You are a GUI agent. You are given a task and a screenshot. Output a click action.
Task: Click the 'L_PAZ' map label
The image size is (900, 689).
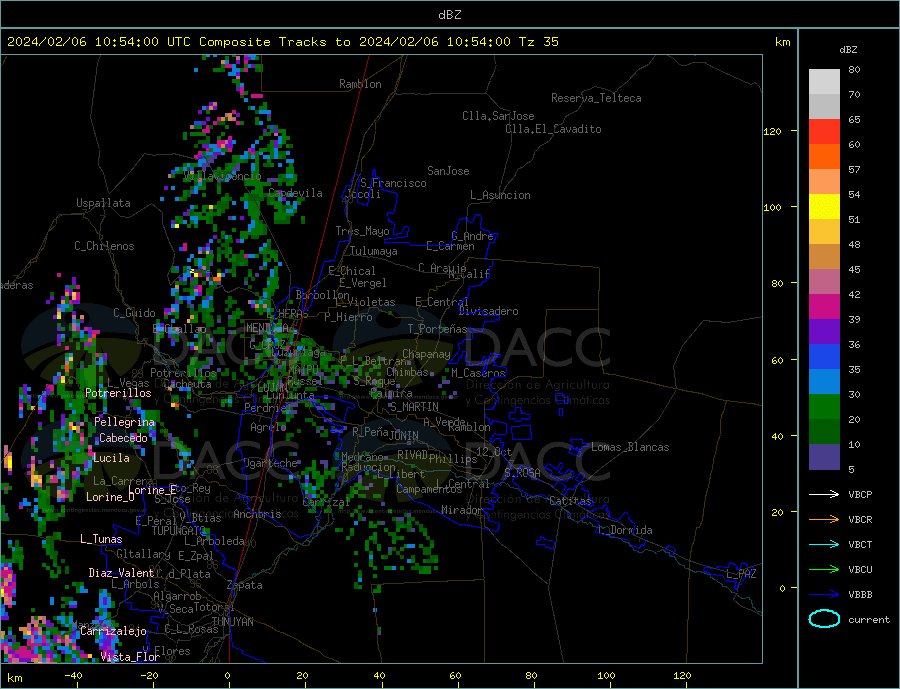tap(742, 574)
